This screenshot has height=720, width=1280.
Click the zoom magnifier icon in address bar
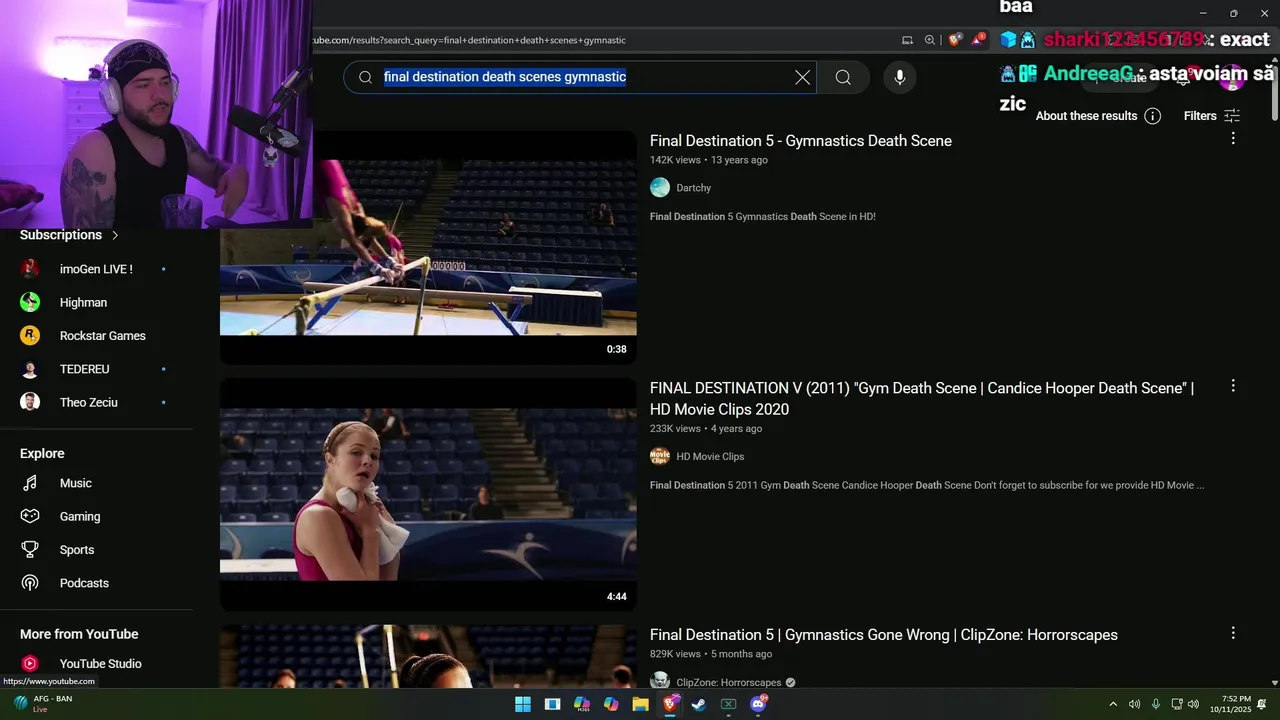(930, 40)
